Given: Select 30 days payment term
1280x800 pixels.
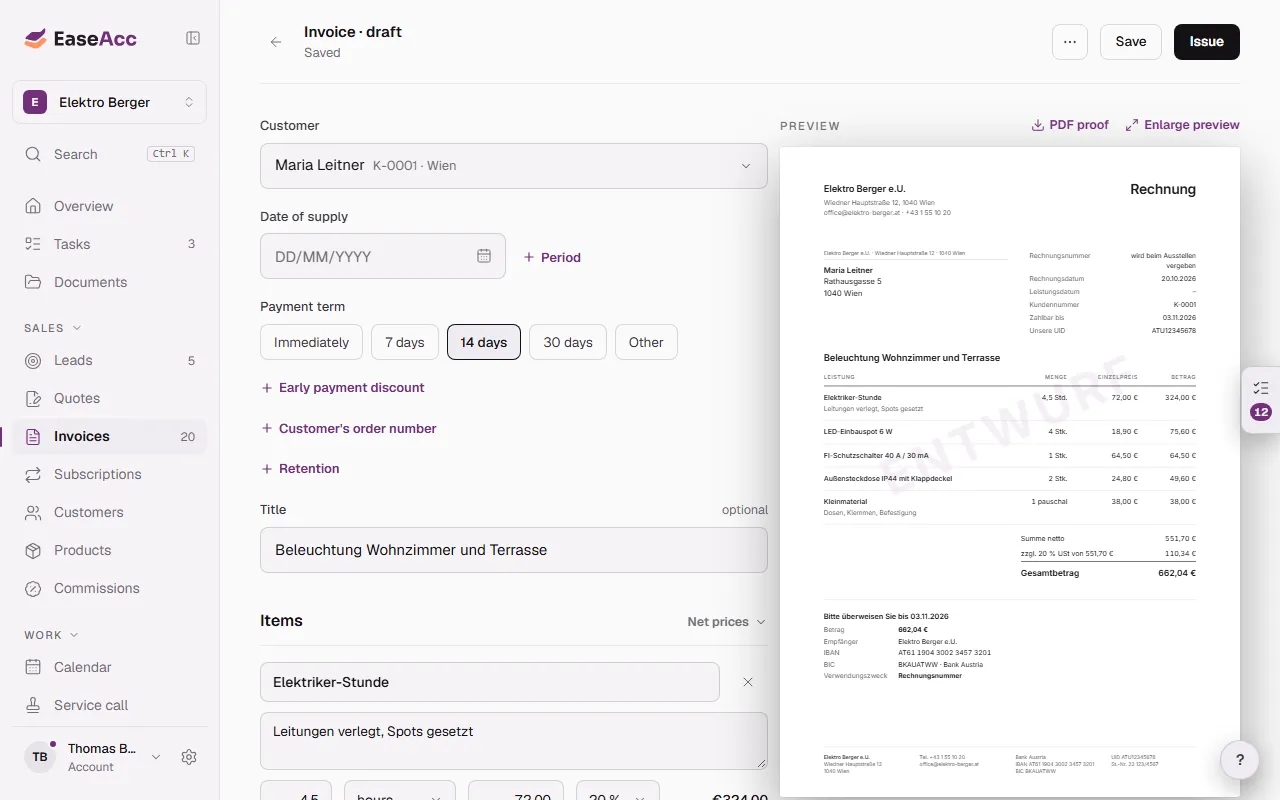Looking at the screenshot, I should pos(568,342).
